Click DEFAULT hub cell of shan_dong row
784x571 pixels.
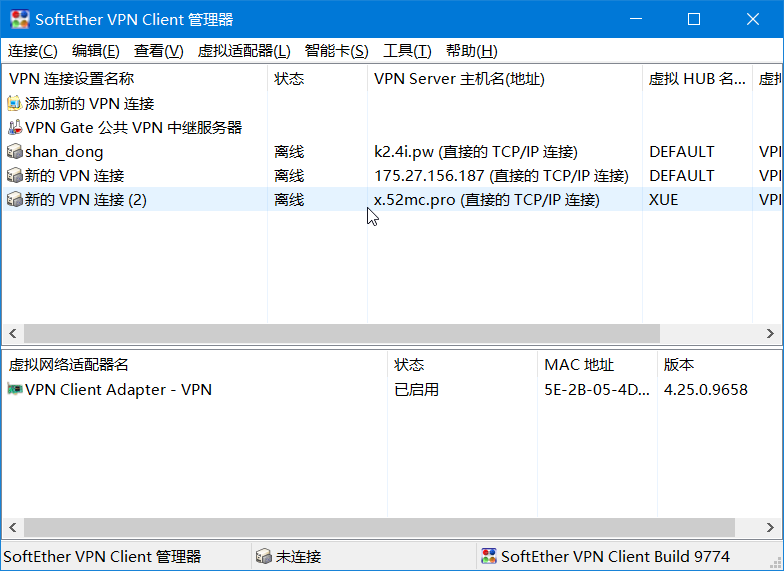(682, 152)
